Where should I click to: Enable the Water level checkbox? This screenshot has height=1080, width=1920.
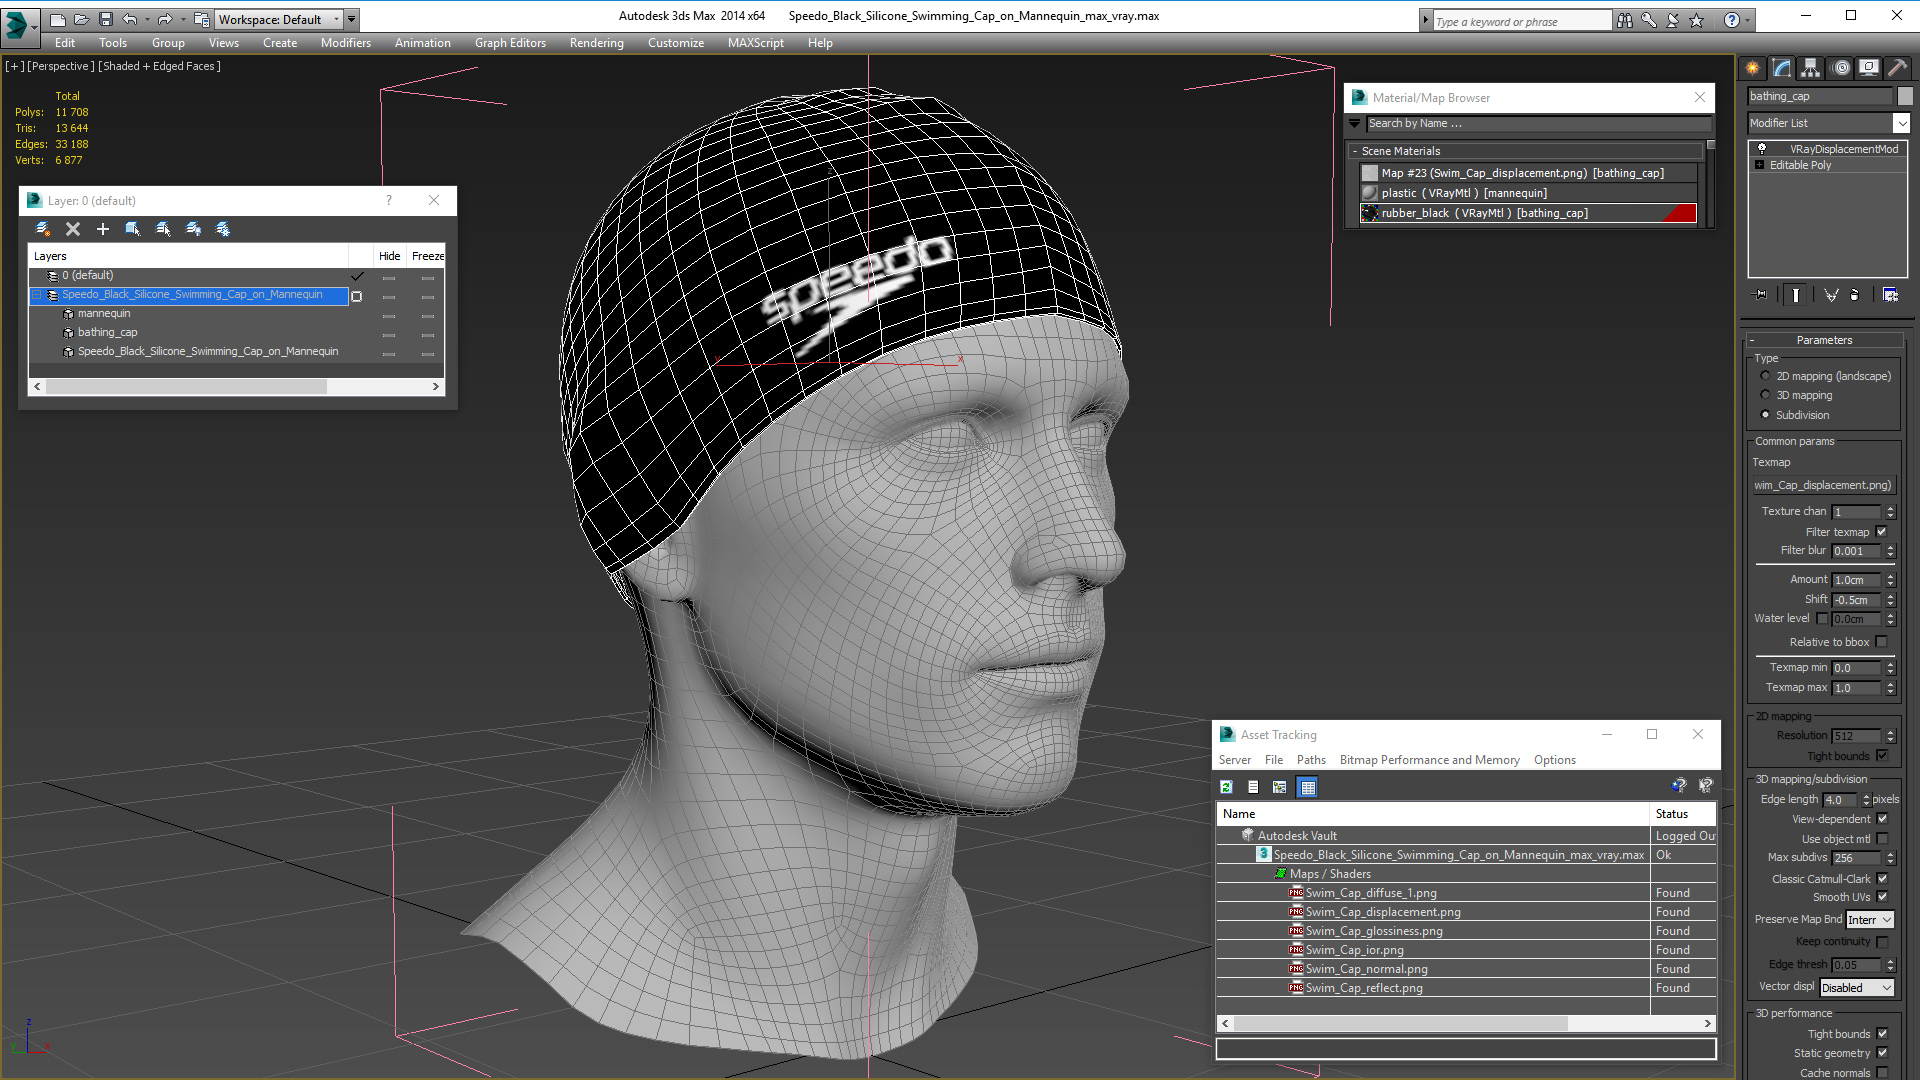tap(1822, 618)
